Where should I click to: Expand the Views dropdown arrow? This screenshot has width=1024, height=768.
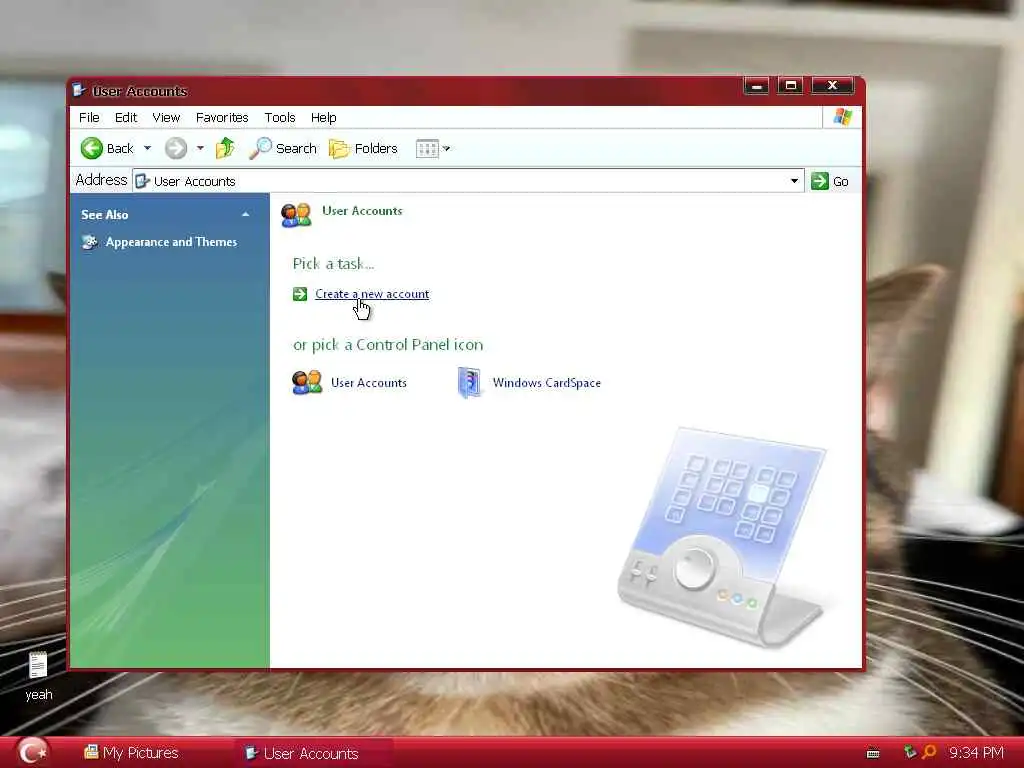point(447,149)
